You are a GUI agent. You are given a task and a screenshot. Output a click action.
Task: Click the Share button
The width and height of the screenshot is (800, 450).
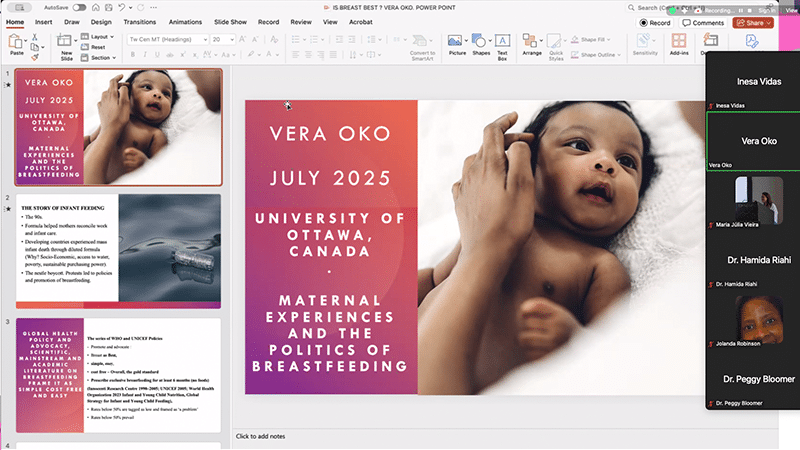[753, 22]
